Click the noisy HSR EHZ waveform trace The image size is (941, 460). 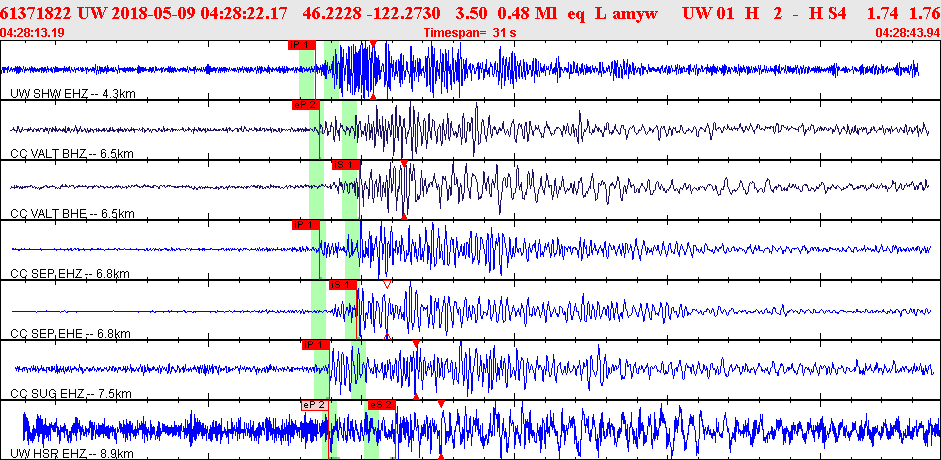point(480,430)
